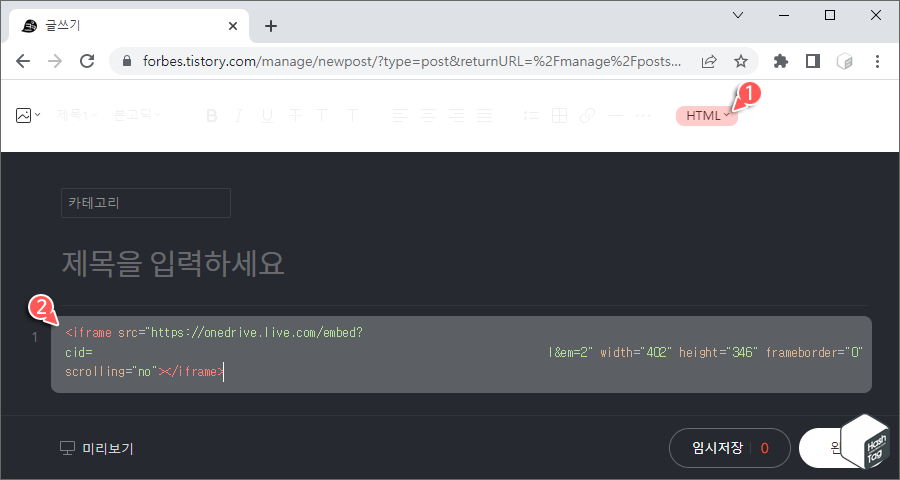Click the cube extension icon in the Chrome toolbar
900x480 pixels.
tap(844, 61)
